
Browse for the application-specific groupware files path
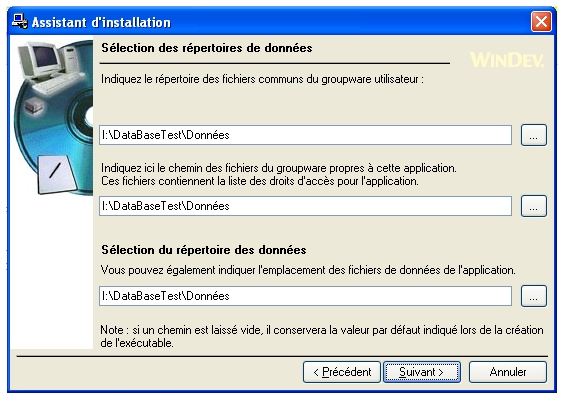tap(534, 206)
